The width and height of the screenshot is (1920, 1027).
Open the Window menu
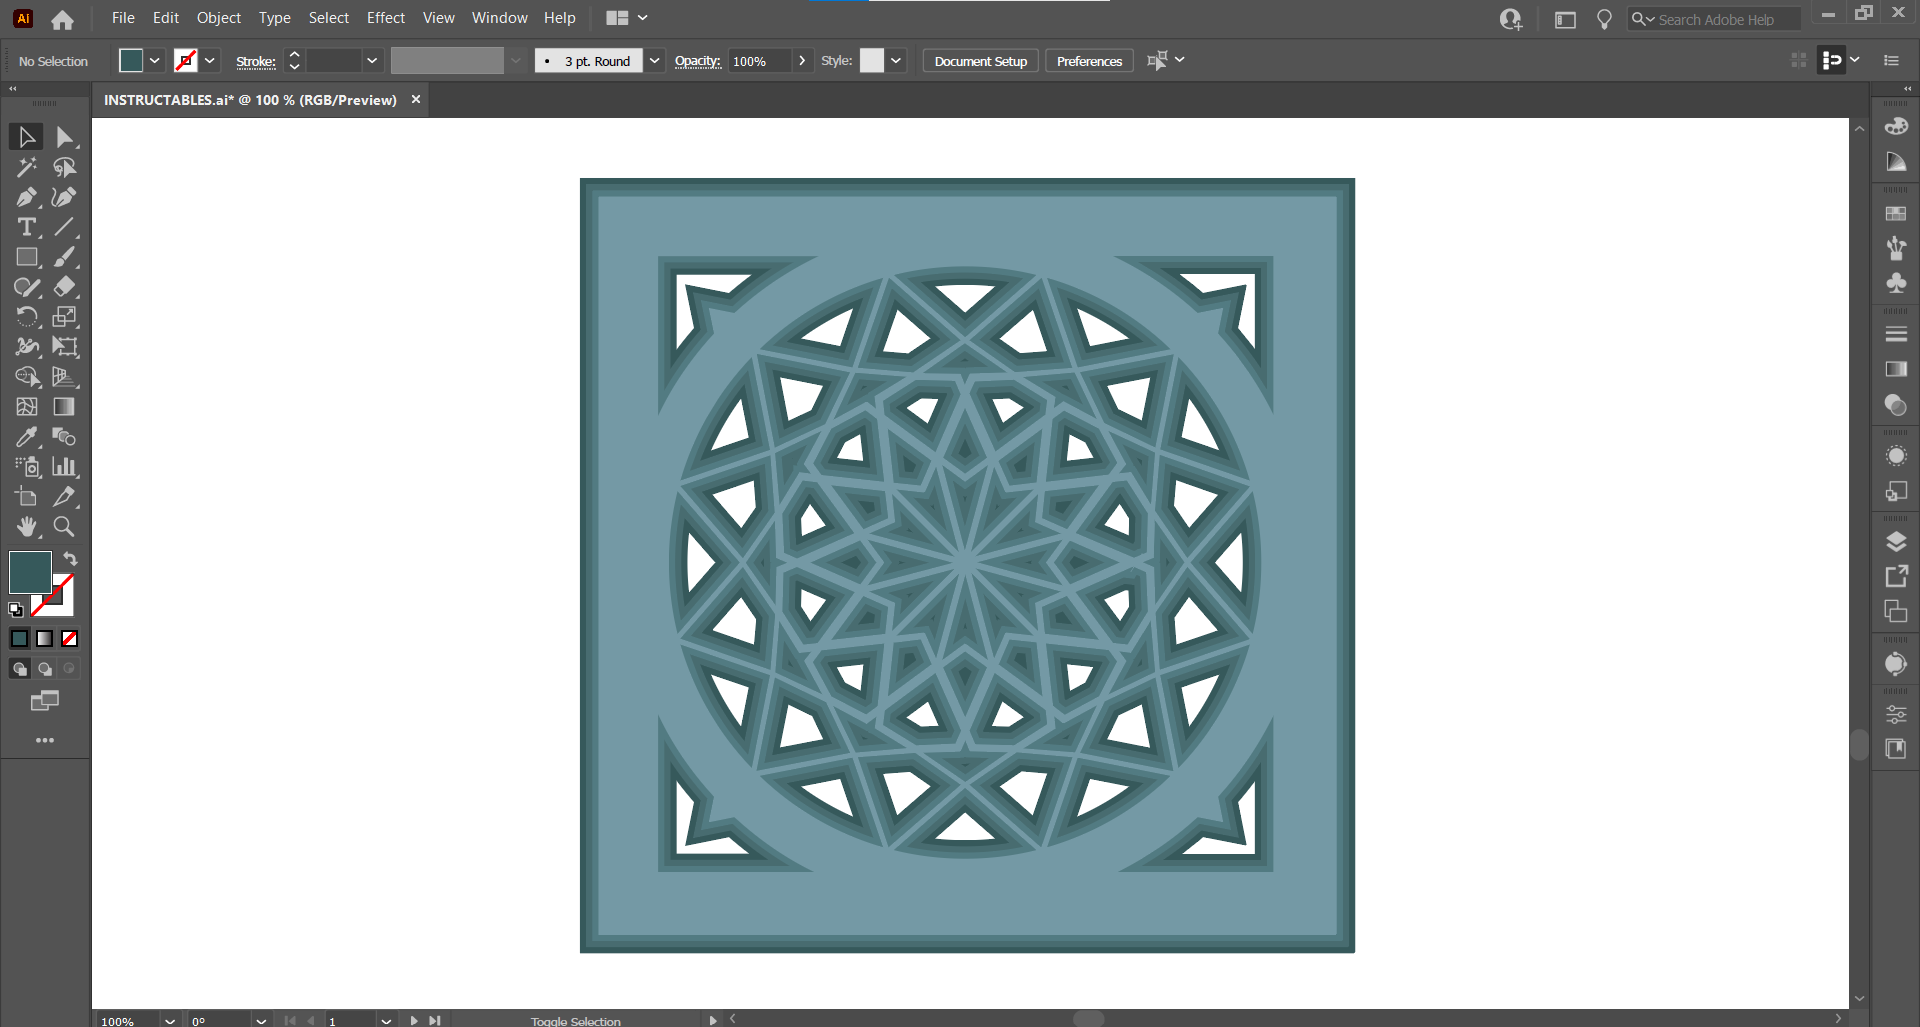(x=500, y=18)
